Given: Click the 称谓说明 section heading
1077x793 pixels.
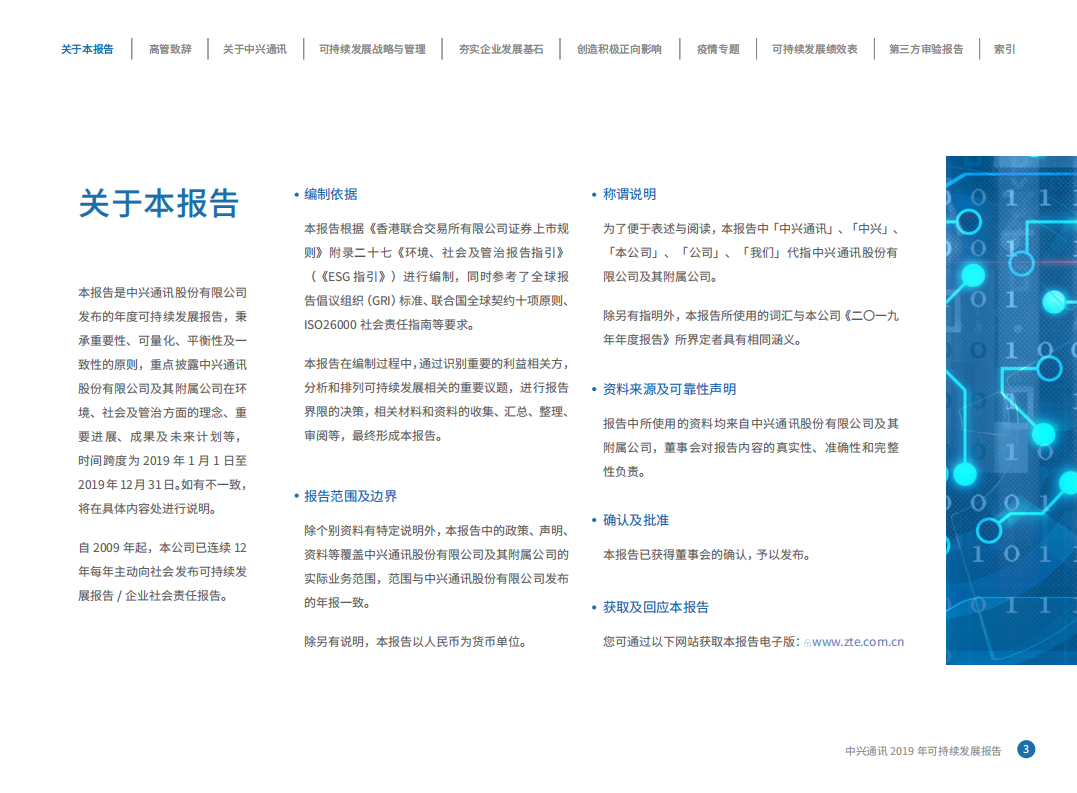Looking at the screenshot, I should [628, 194].
